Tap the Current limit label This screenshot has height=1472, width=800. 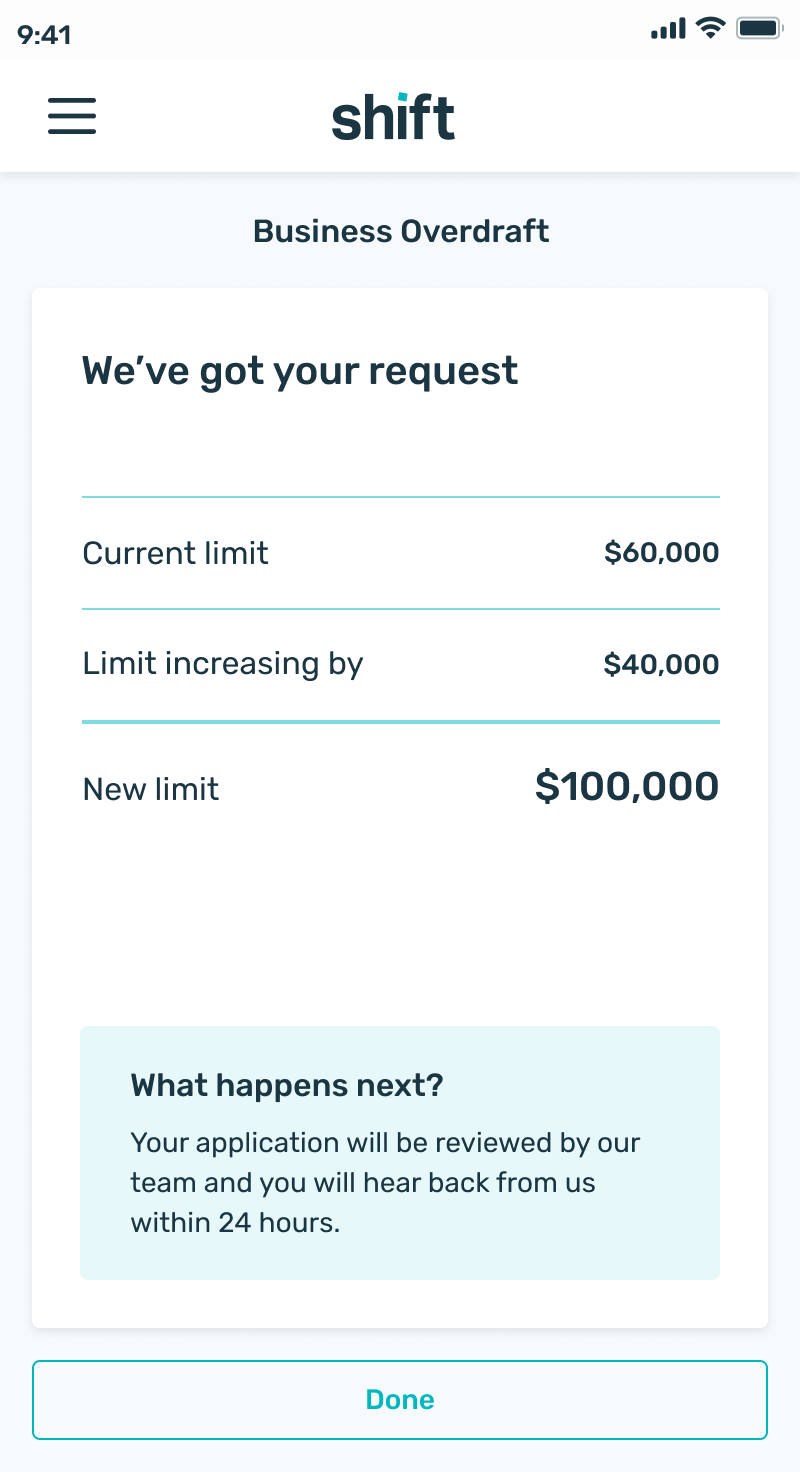click(x=176, y=553)
